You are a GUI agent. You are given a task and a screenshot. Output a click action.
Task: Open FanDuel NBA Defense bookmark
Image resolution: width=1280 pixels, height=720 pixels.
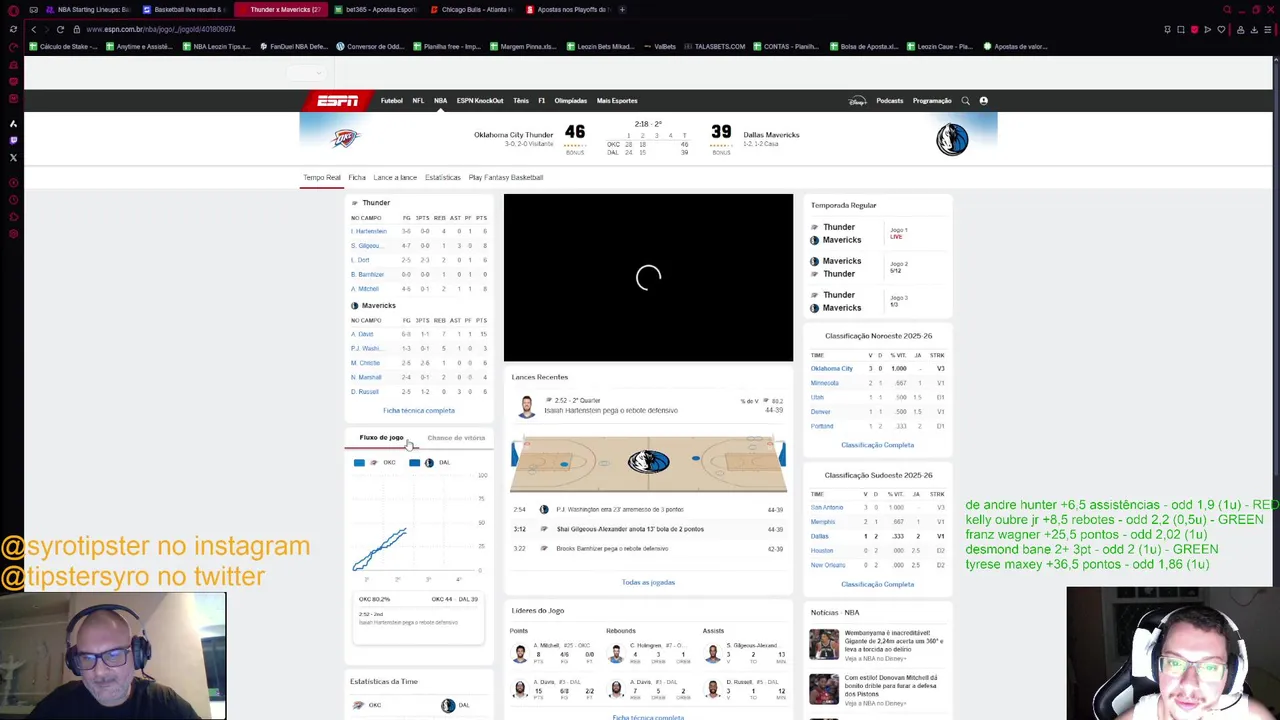(294, 46)
